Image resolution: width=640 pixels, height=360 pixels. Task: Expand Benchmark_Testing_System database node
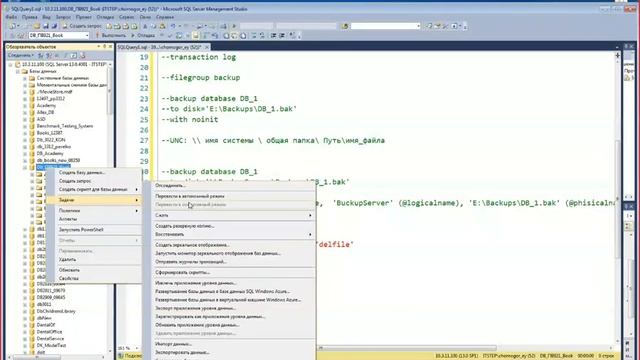click(x=25, y=126)
